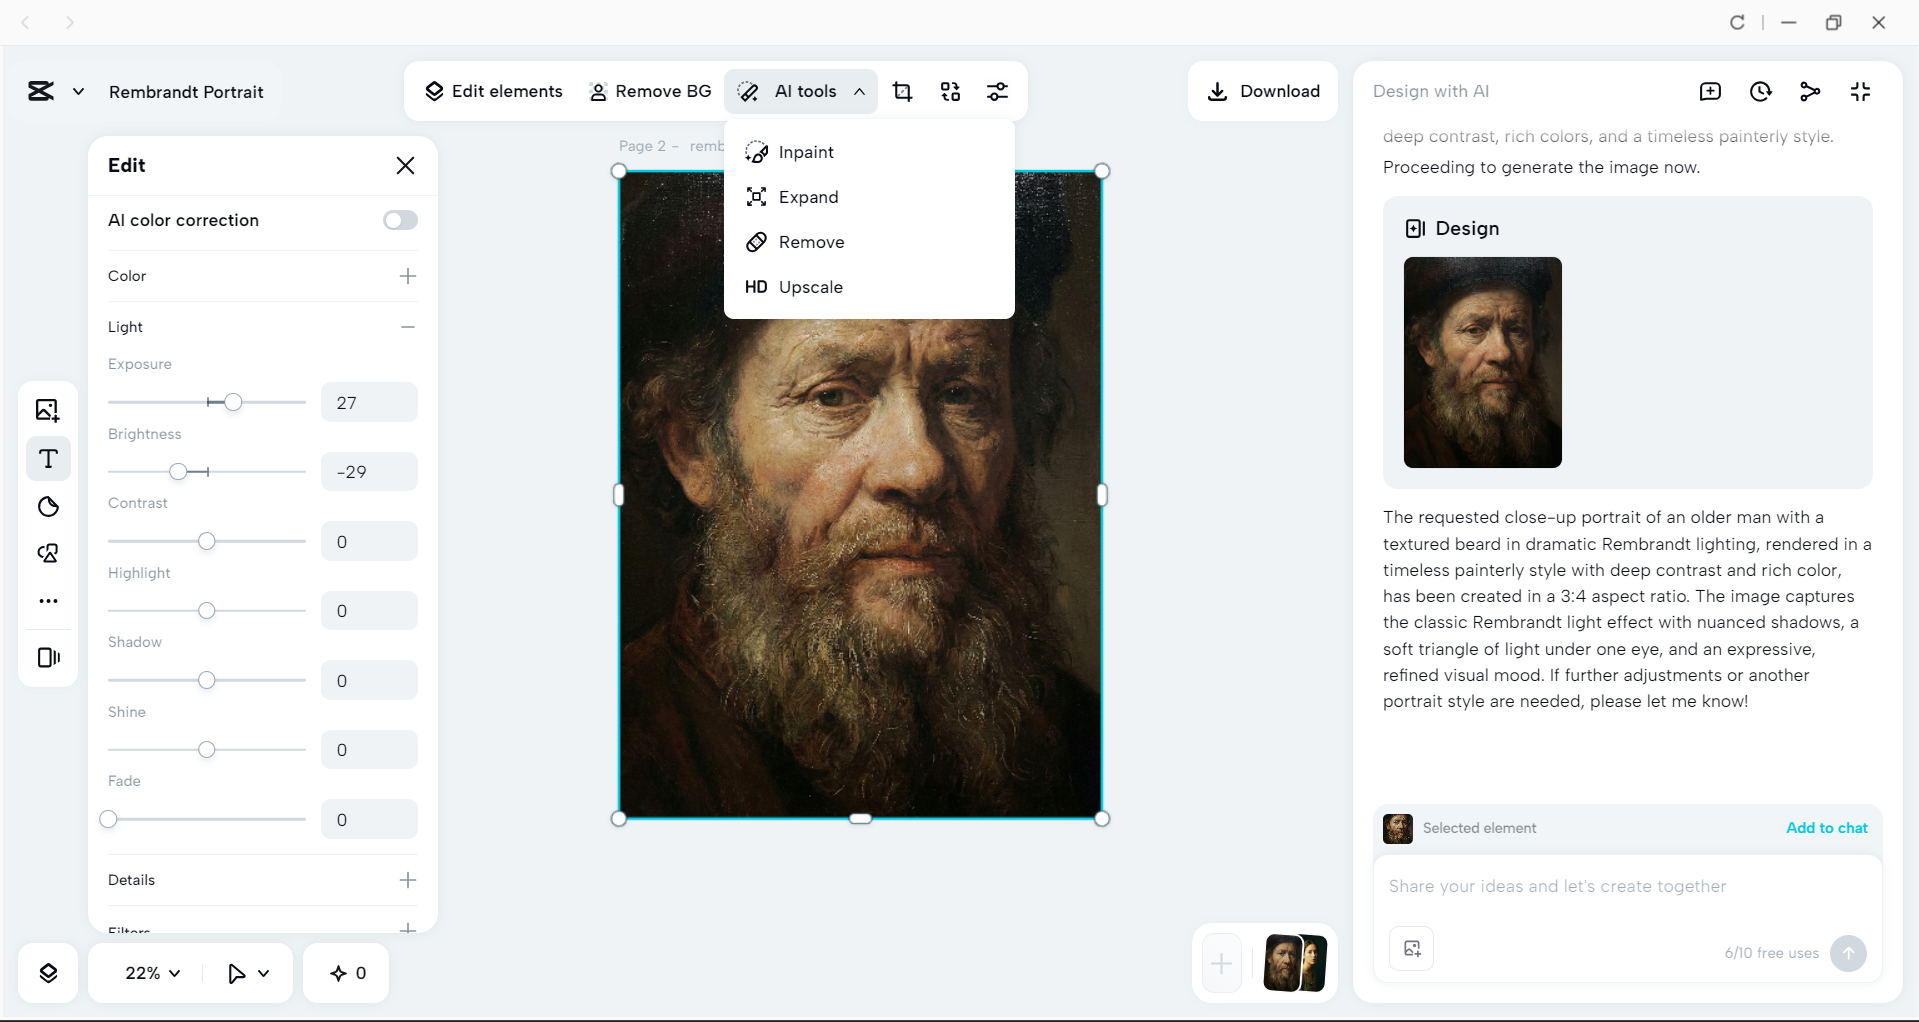Viewport: 1919px width, 1022px height.
Task: Click the Download button
Action: (x=1262, y=91)
